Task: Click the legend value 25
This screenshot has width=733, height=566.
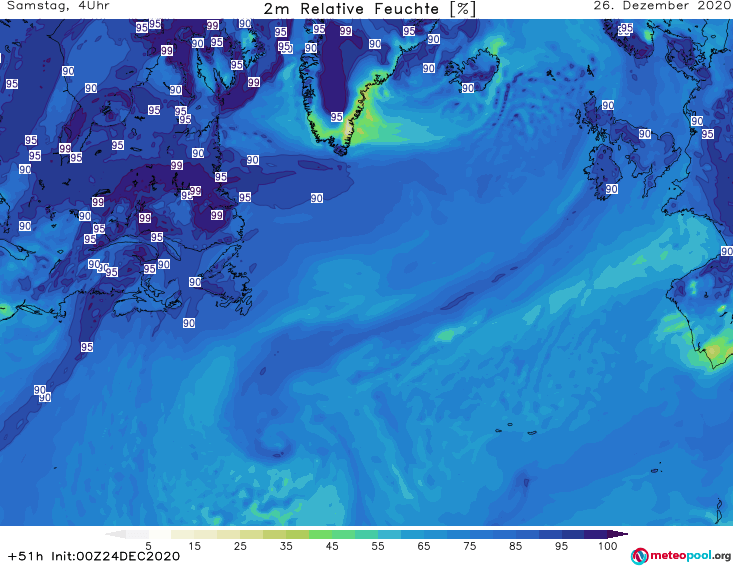Action: (240, 546)
